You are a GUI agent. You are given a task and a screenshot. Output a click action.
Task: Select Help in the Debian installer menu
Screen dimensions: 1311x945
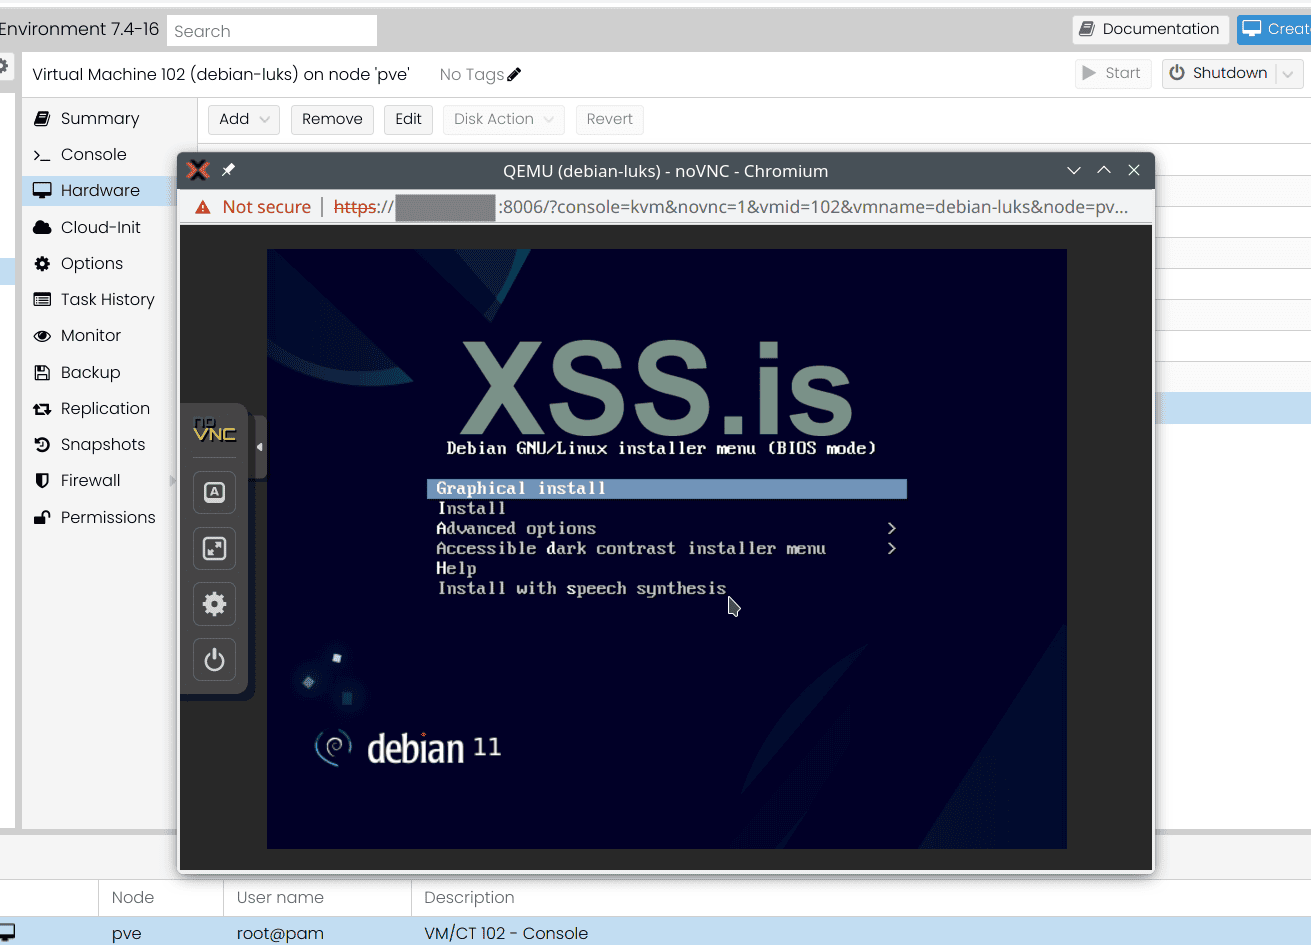point(456,568)
